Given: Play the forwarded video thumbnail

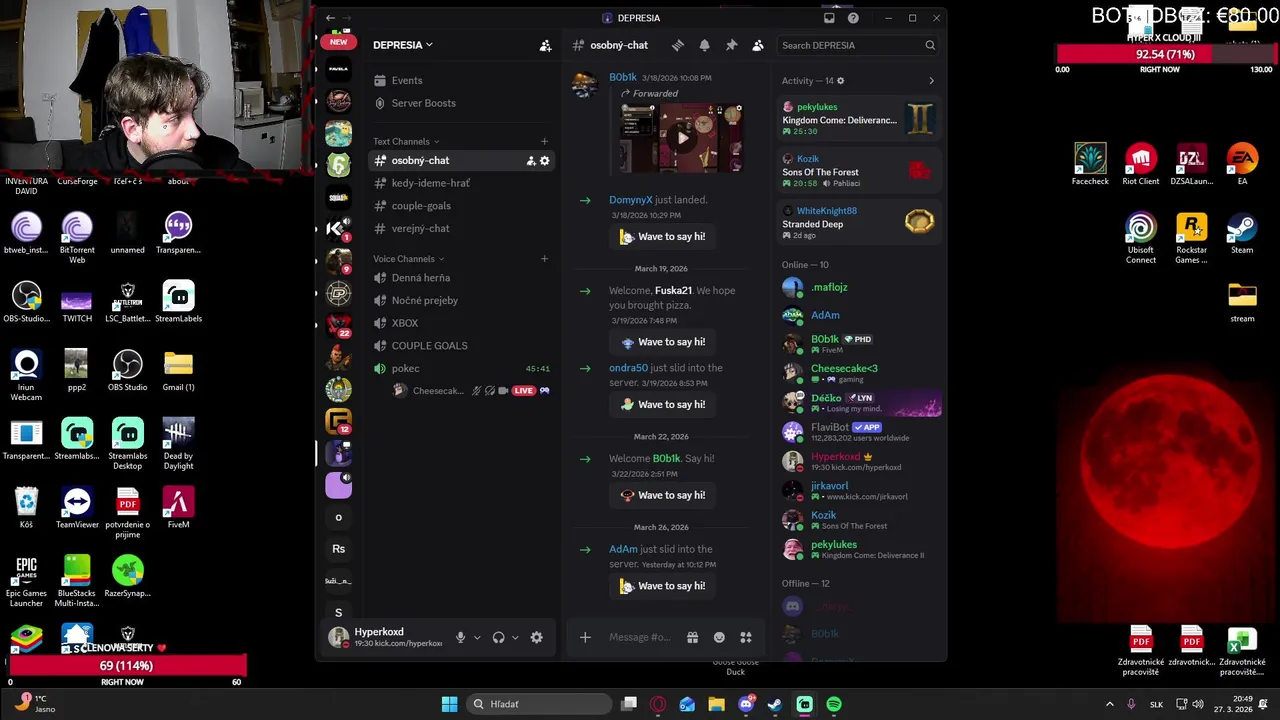Looking at the screenshot, I should pyautogui.click(x=682, y=138).
